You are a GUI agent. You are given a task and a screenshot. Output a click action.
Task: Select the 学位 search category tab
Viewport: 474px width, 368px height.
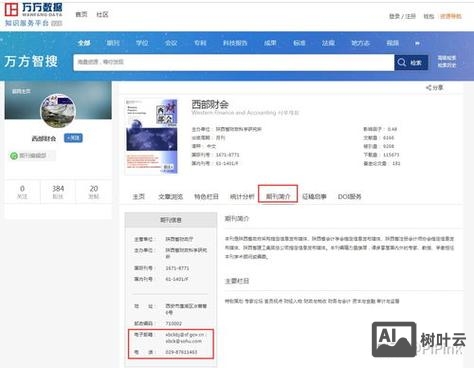(142, 43)
